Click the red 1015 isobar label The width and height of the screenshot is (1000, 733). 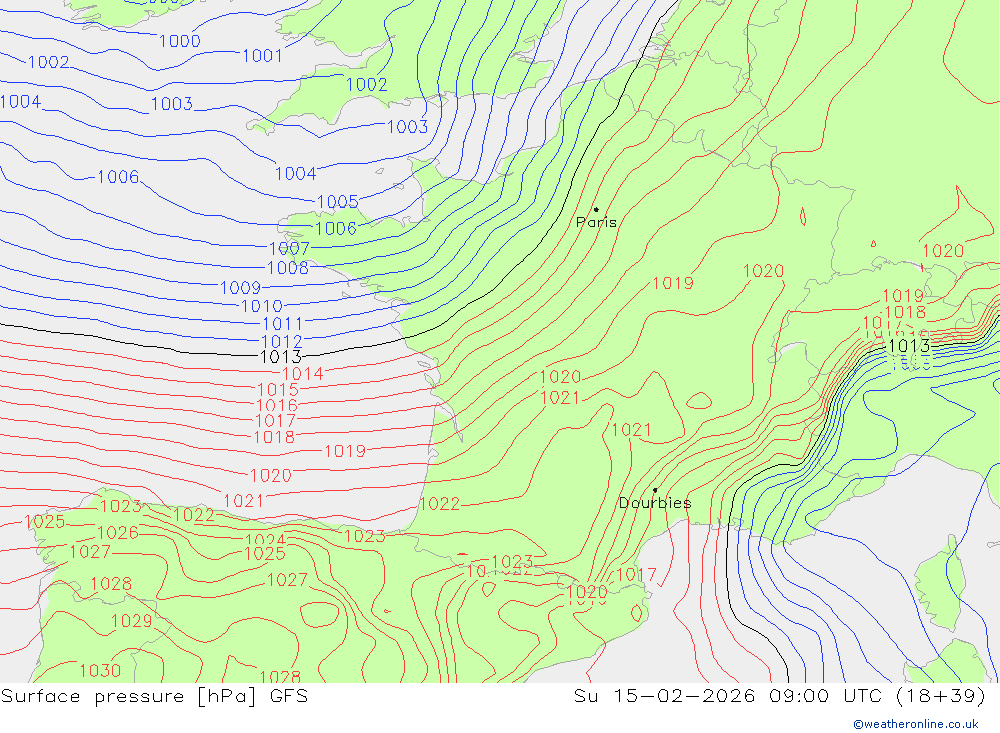click(x=277, y=390)
